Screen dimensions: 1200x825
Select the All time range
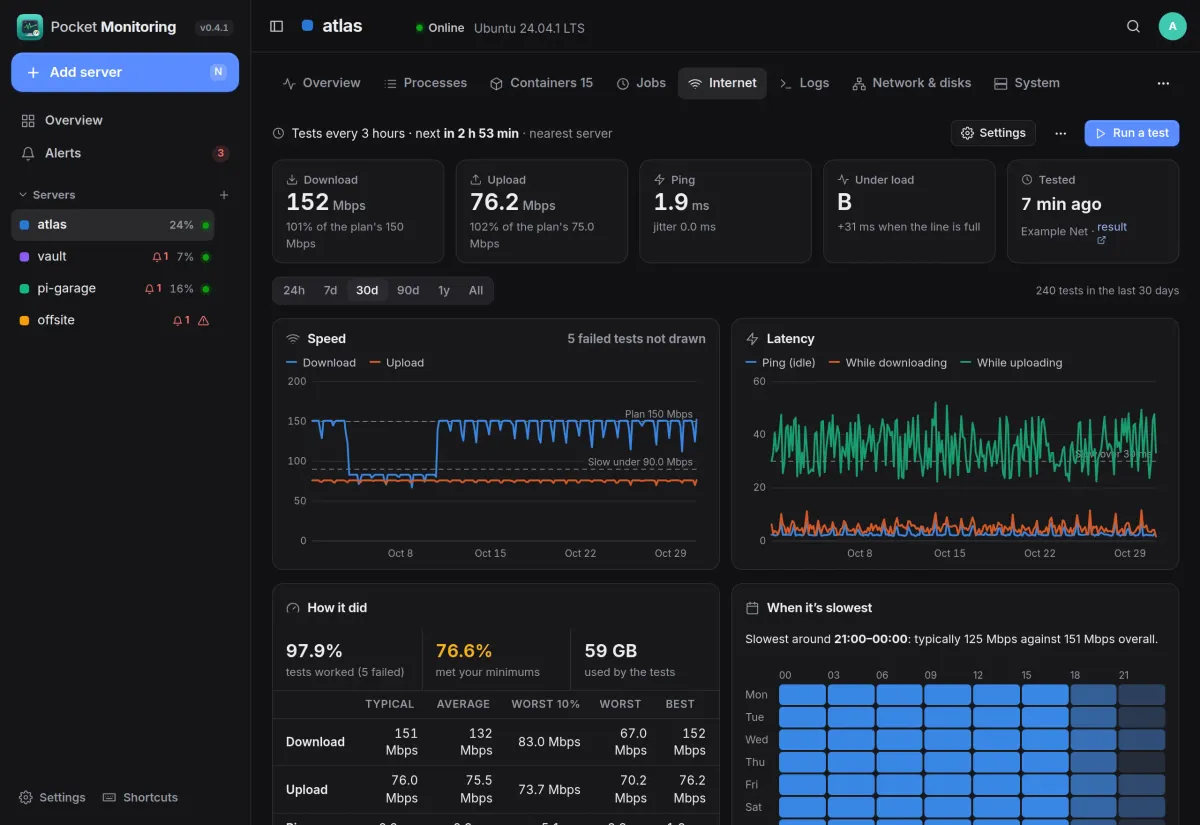[476, 291]
